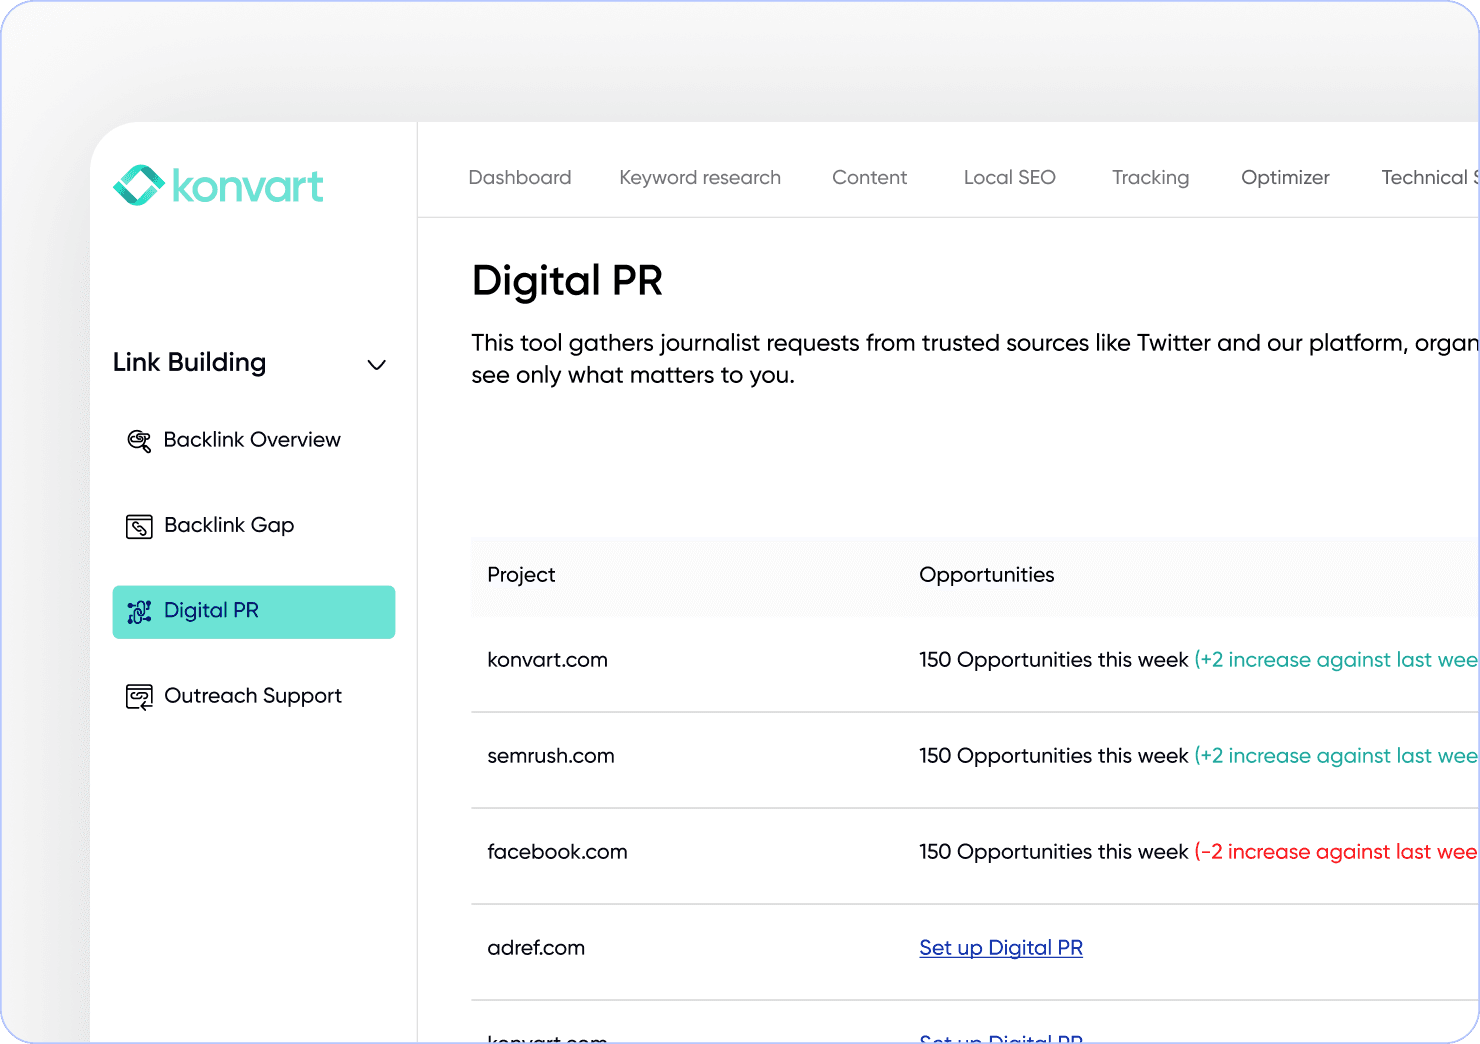
Task: Click the Outreach Support sidebar icon
Action: (x=139, y=696)
